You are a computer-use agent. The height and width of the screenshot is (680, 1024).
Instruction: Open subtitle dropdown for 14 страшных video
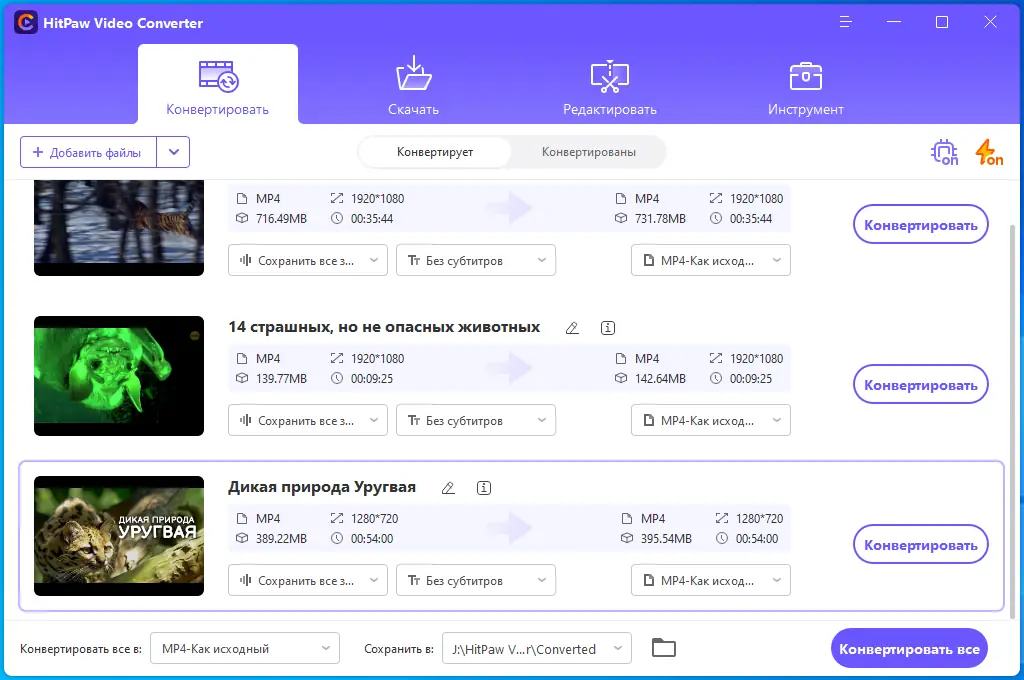point(476,420)
